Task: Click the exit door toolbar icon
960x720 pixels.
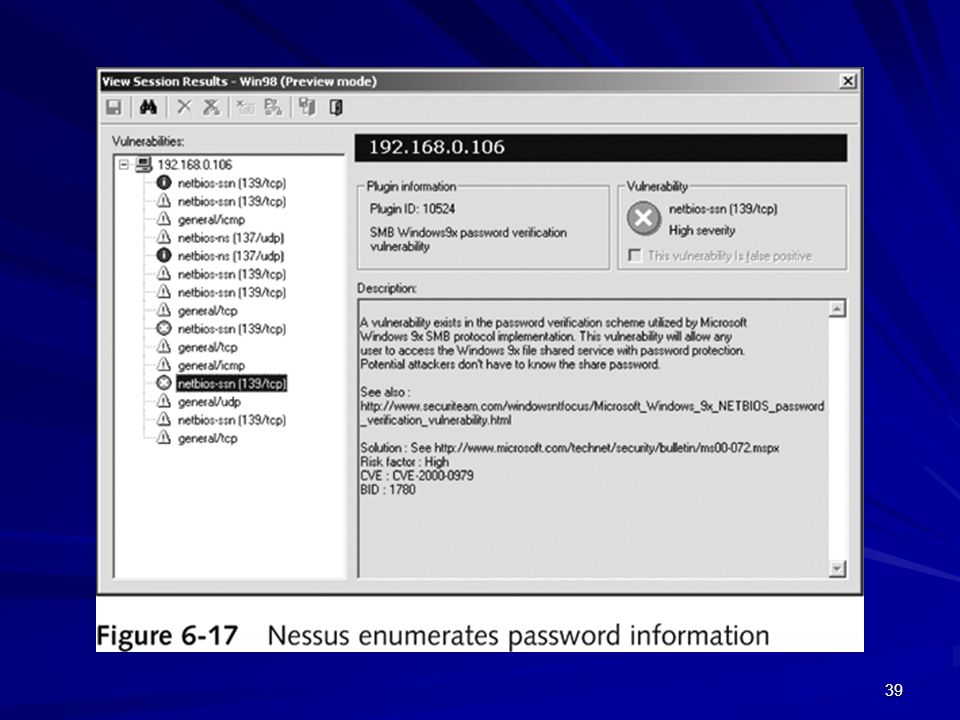Action: [x=336, y=108]
